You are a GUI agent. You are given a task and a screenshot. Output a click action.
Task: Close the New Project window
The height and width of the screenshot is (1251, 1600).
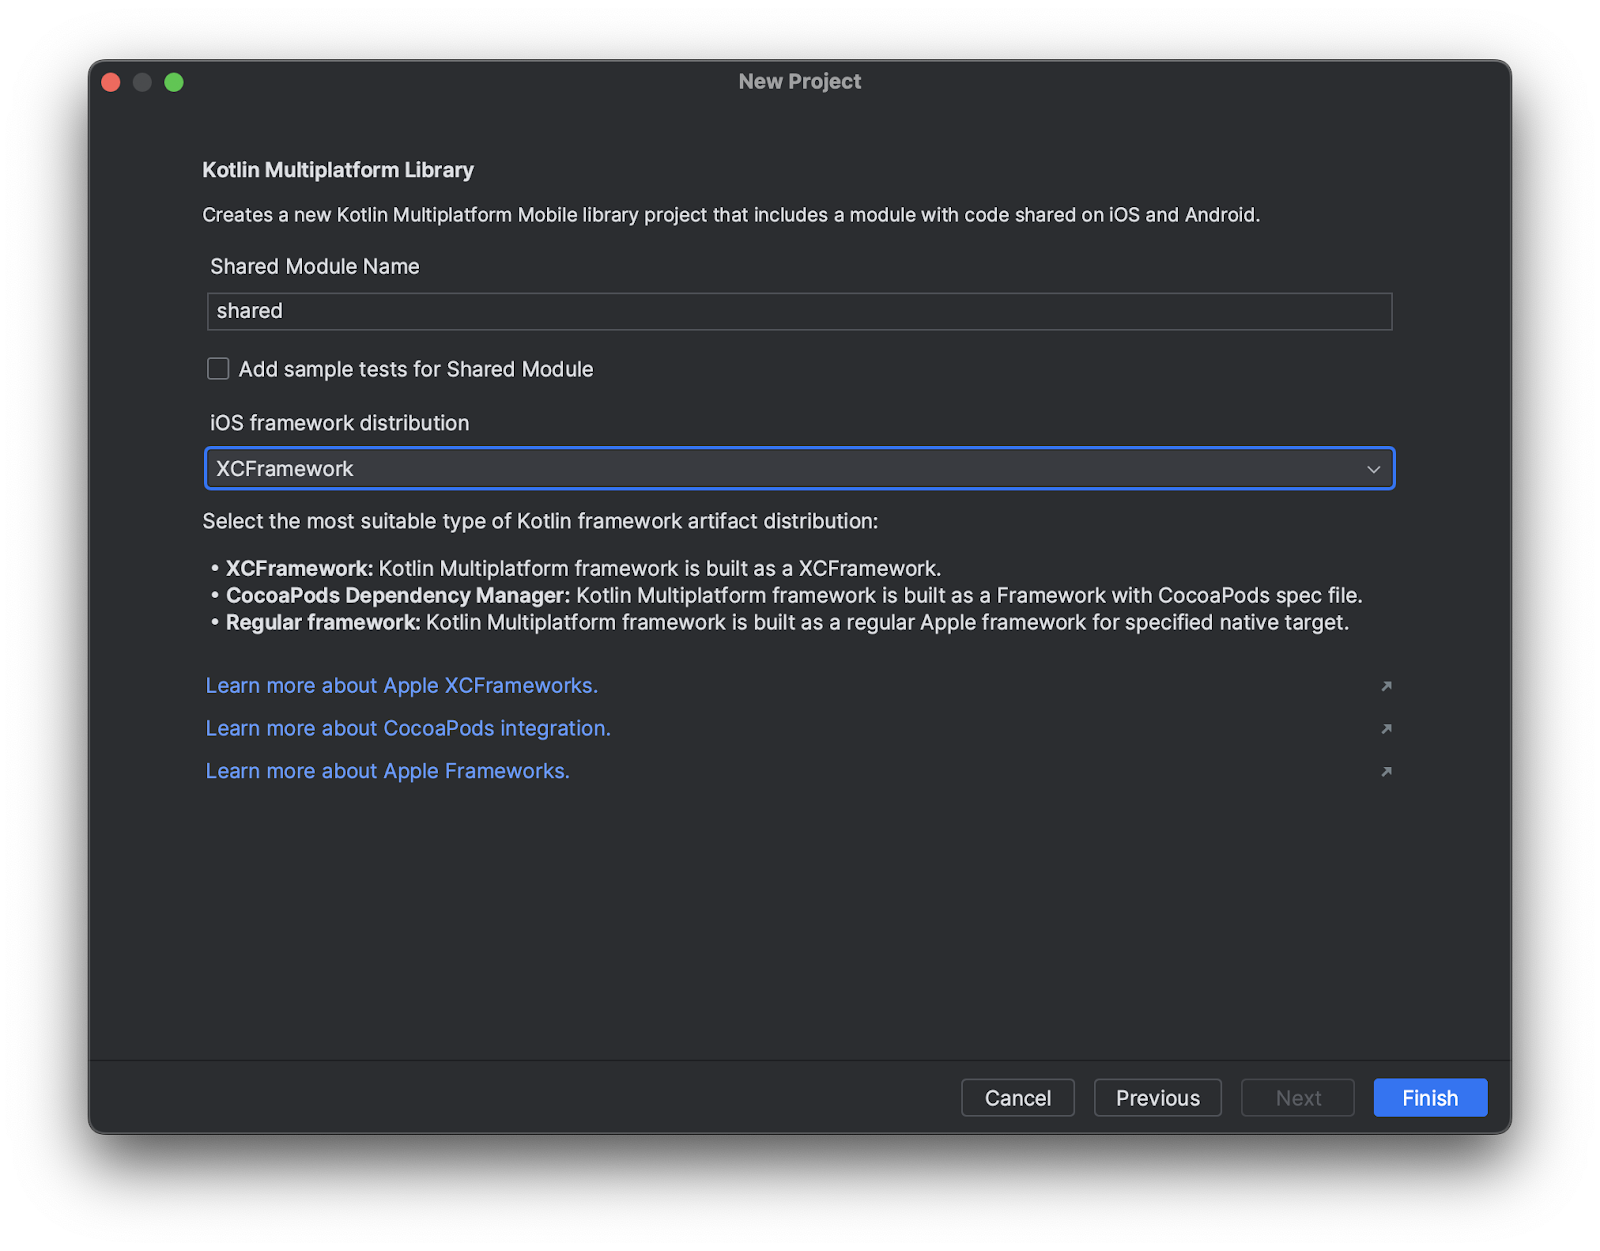point(111,82)
